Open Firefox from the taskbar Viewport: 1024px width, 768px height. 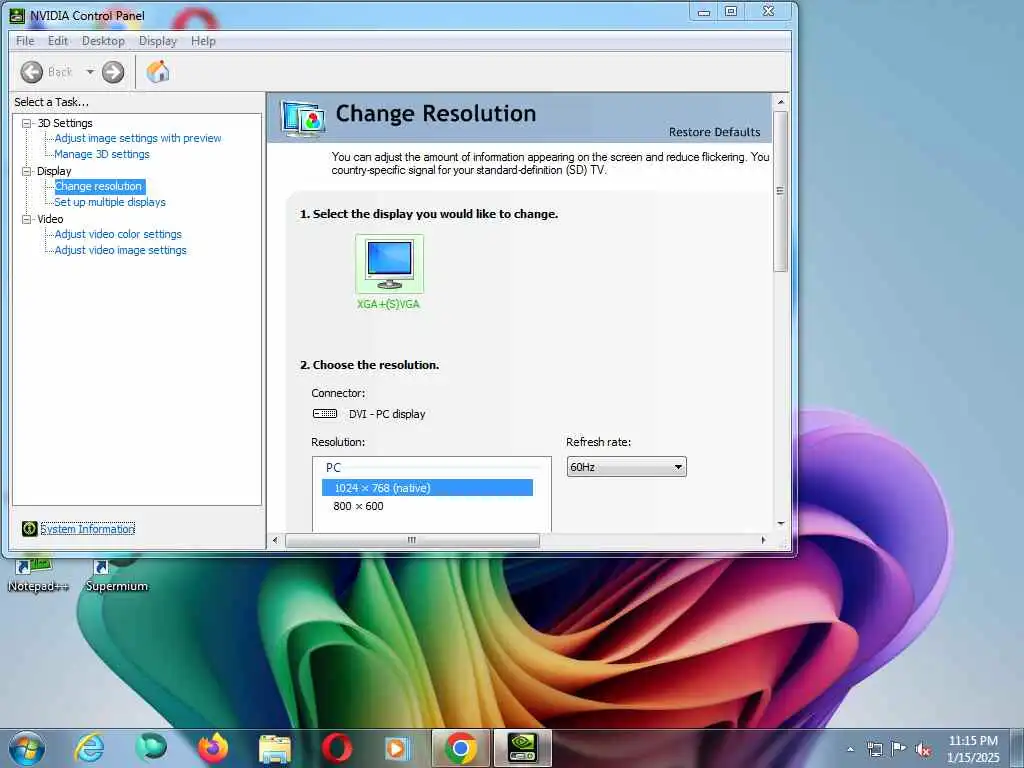tap(212, 748)
